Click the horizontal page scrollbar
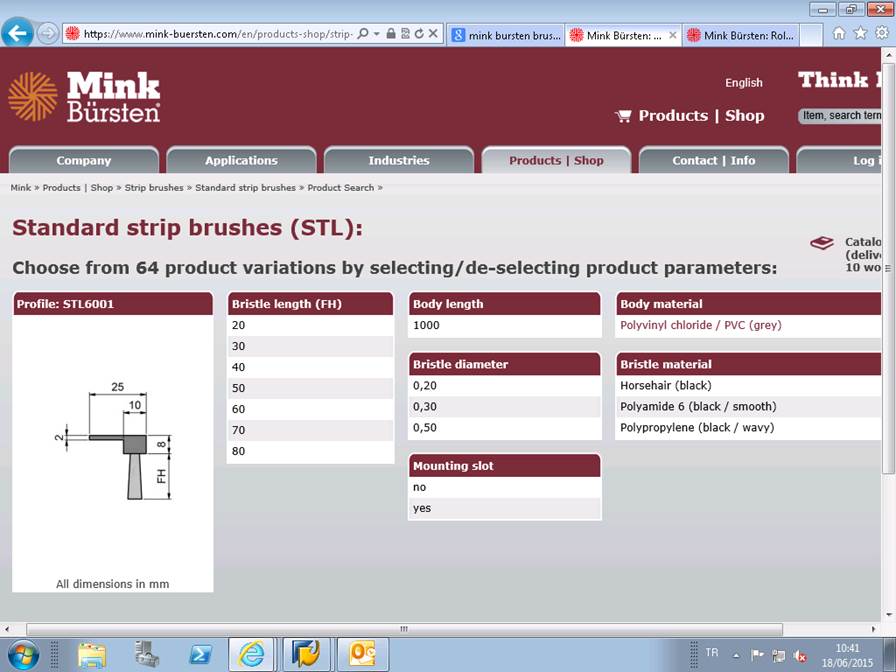The image size is (896, 672). point(405,629)
